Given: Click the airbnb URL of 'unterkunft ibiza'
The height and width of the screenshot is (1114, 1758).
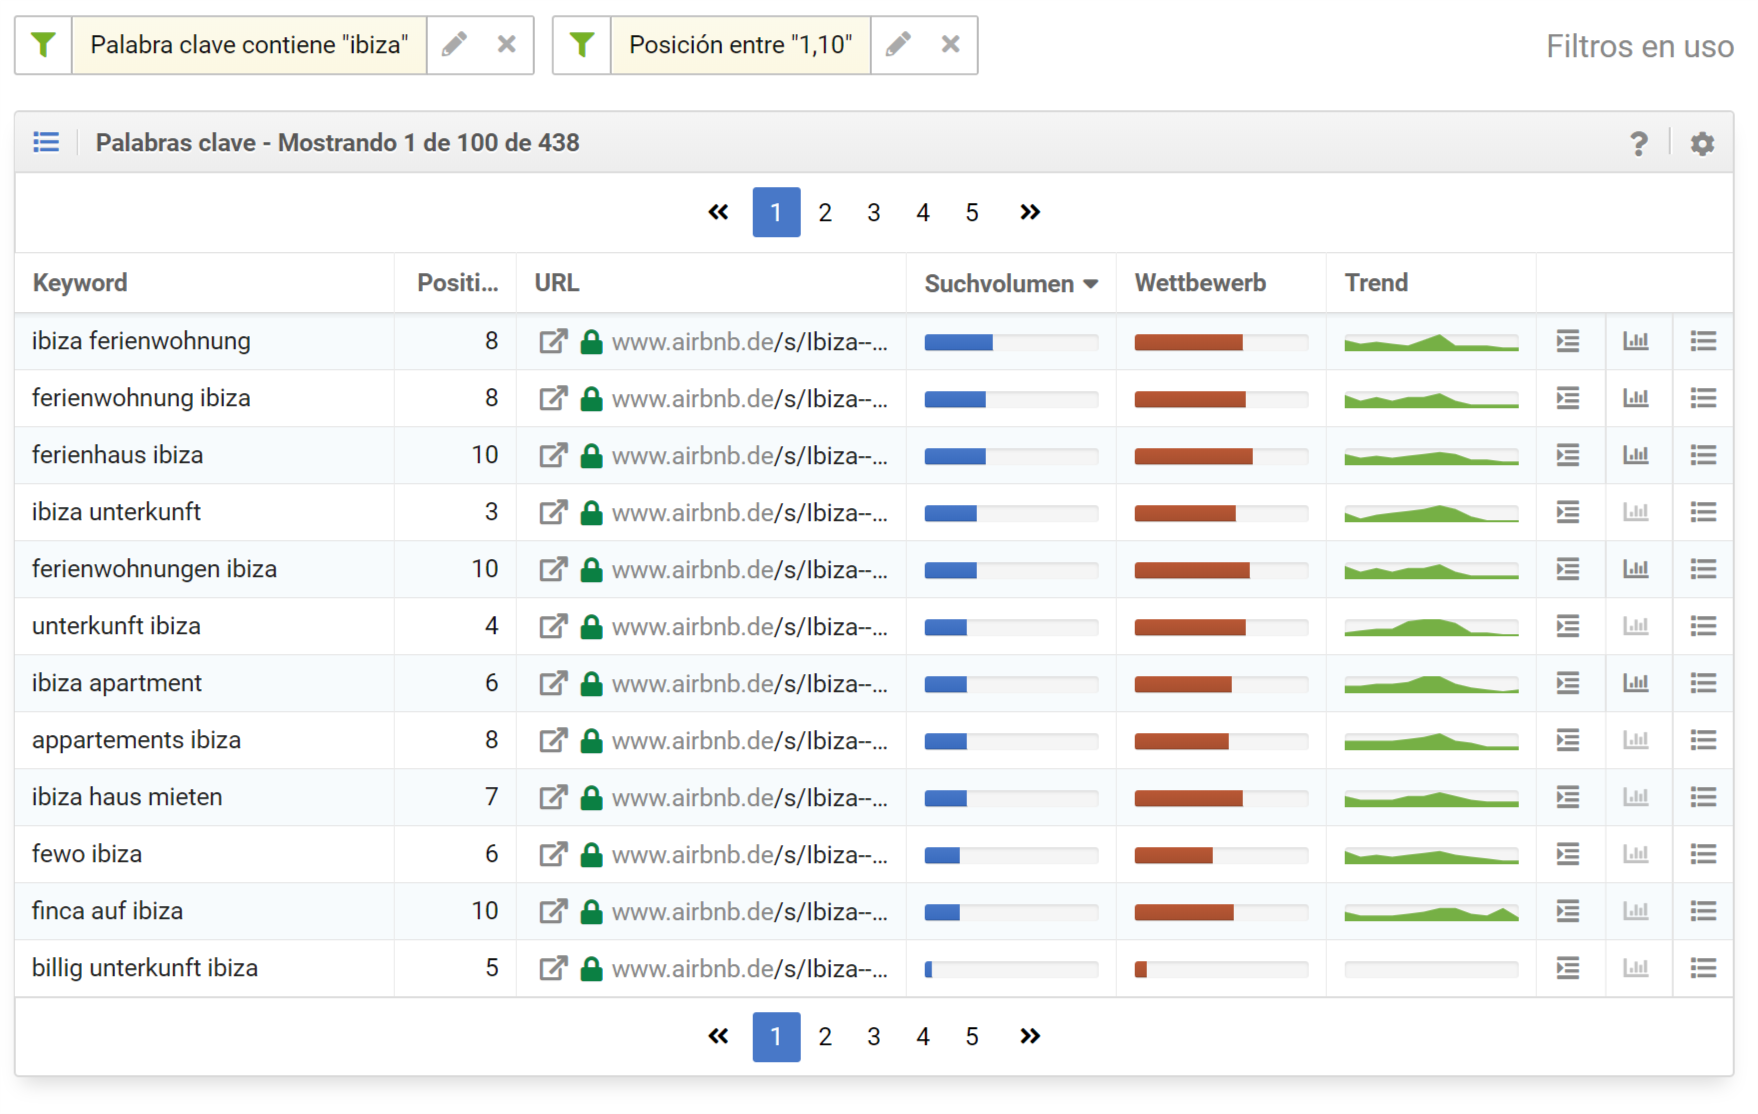Looking at the screenshot, I should pyautogui.click(x=749, y=626).
